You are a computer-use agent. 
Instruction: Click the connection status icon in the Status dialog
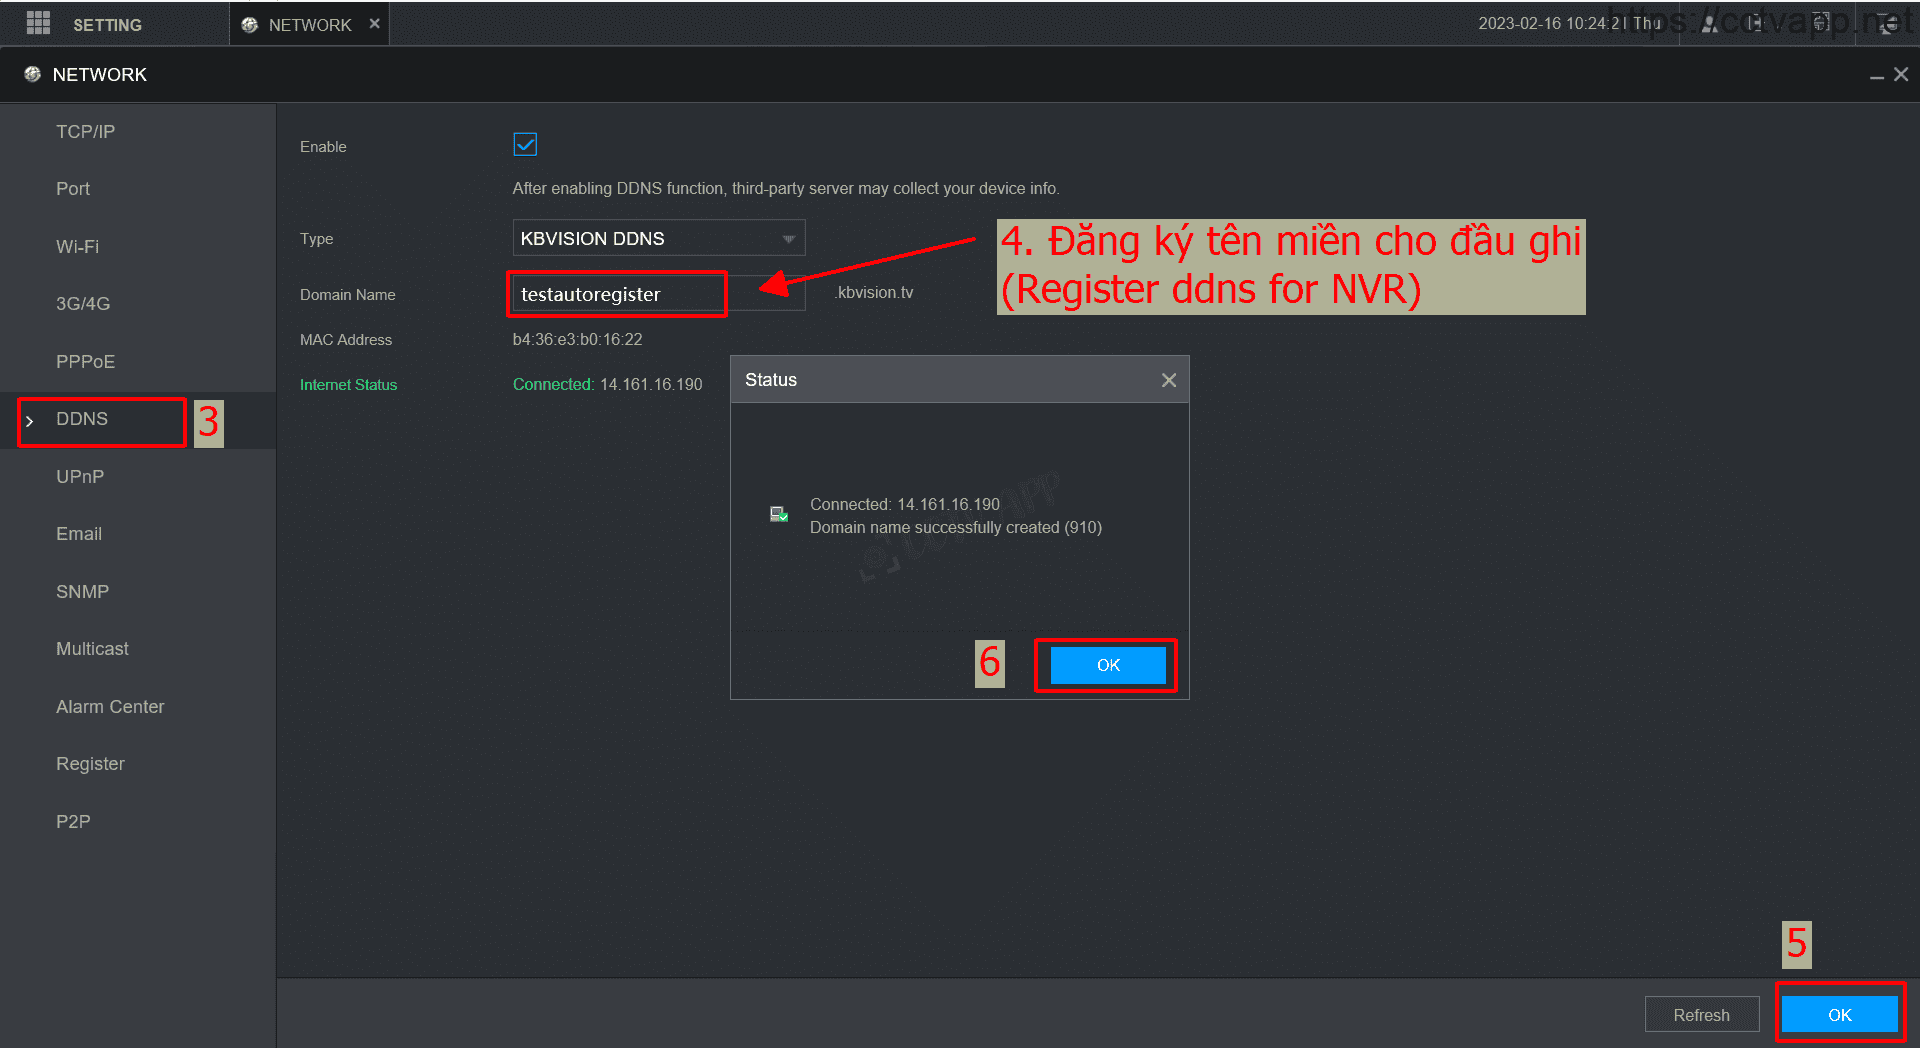(x=778, y=514)
